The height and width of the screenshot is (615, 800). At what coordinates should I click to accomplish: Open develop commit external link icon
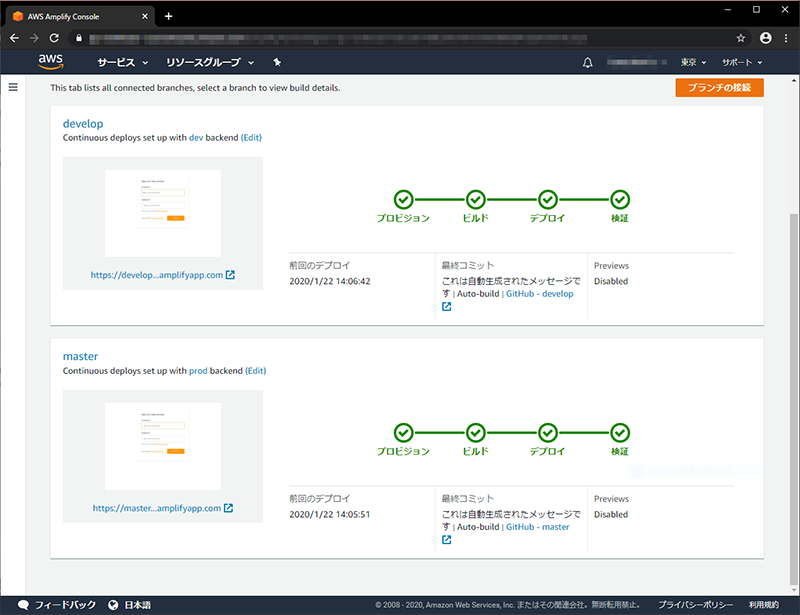click(x=446, y=306)
